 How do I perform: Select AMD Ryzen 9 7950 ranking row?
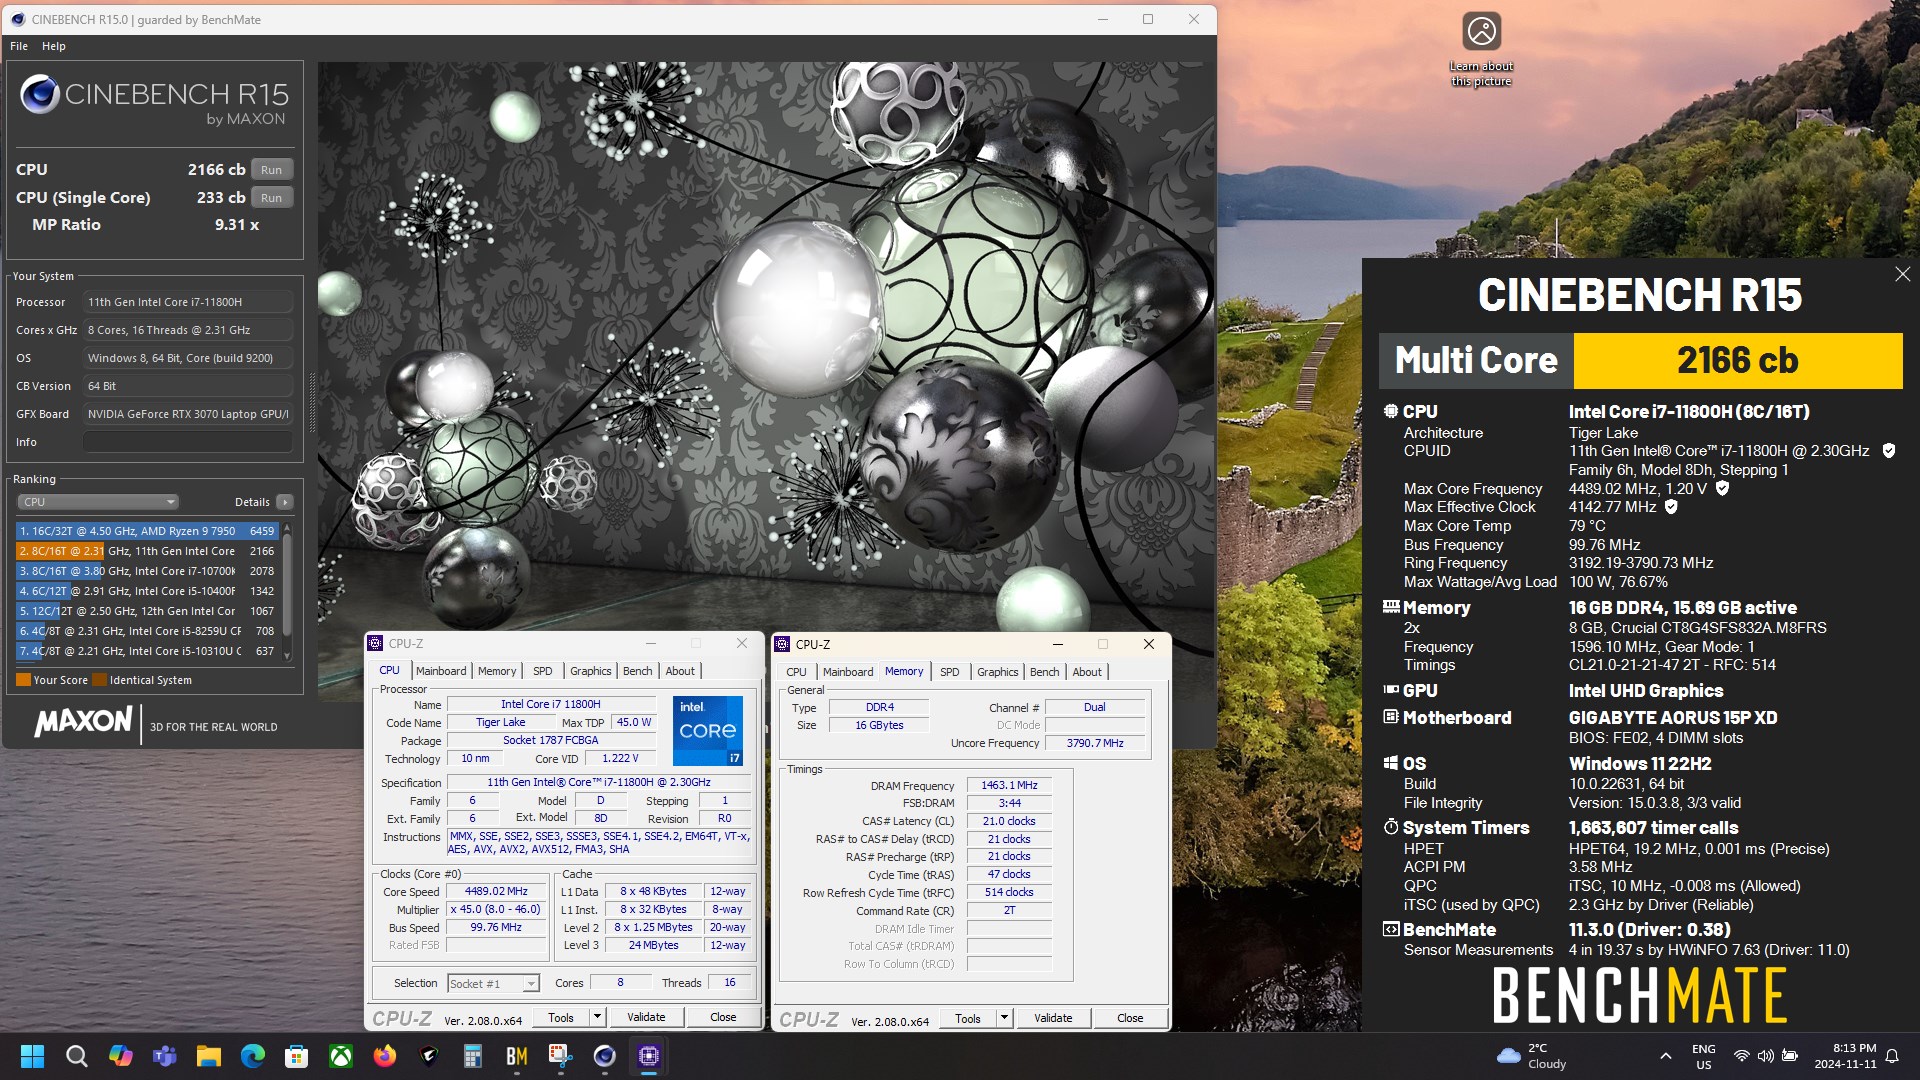coord(147,531)
